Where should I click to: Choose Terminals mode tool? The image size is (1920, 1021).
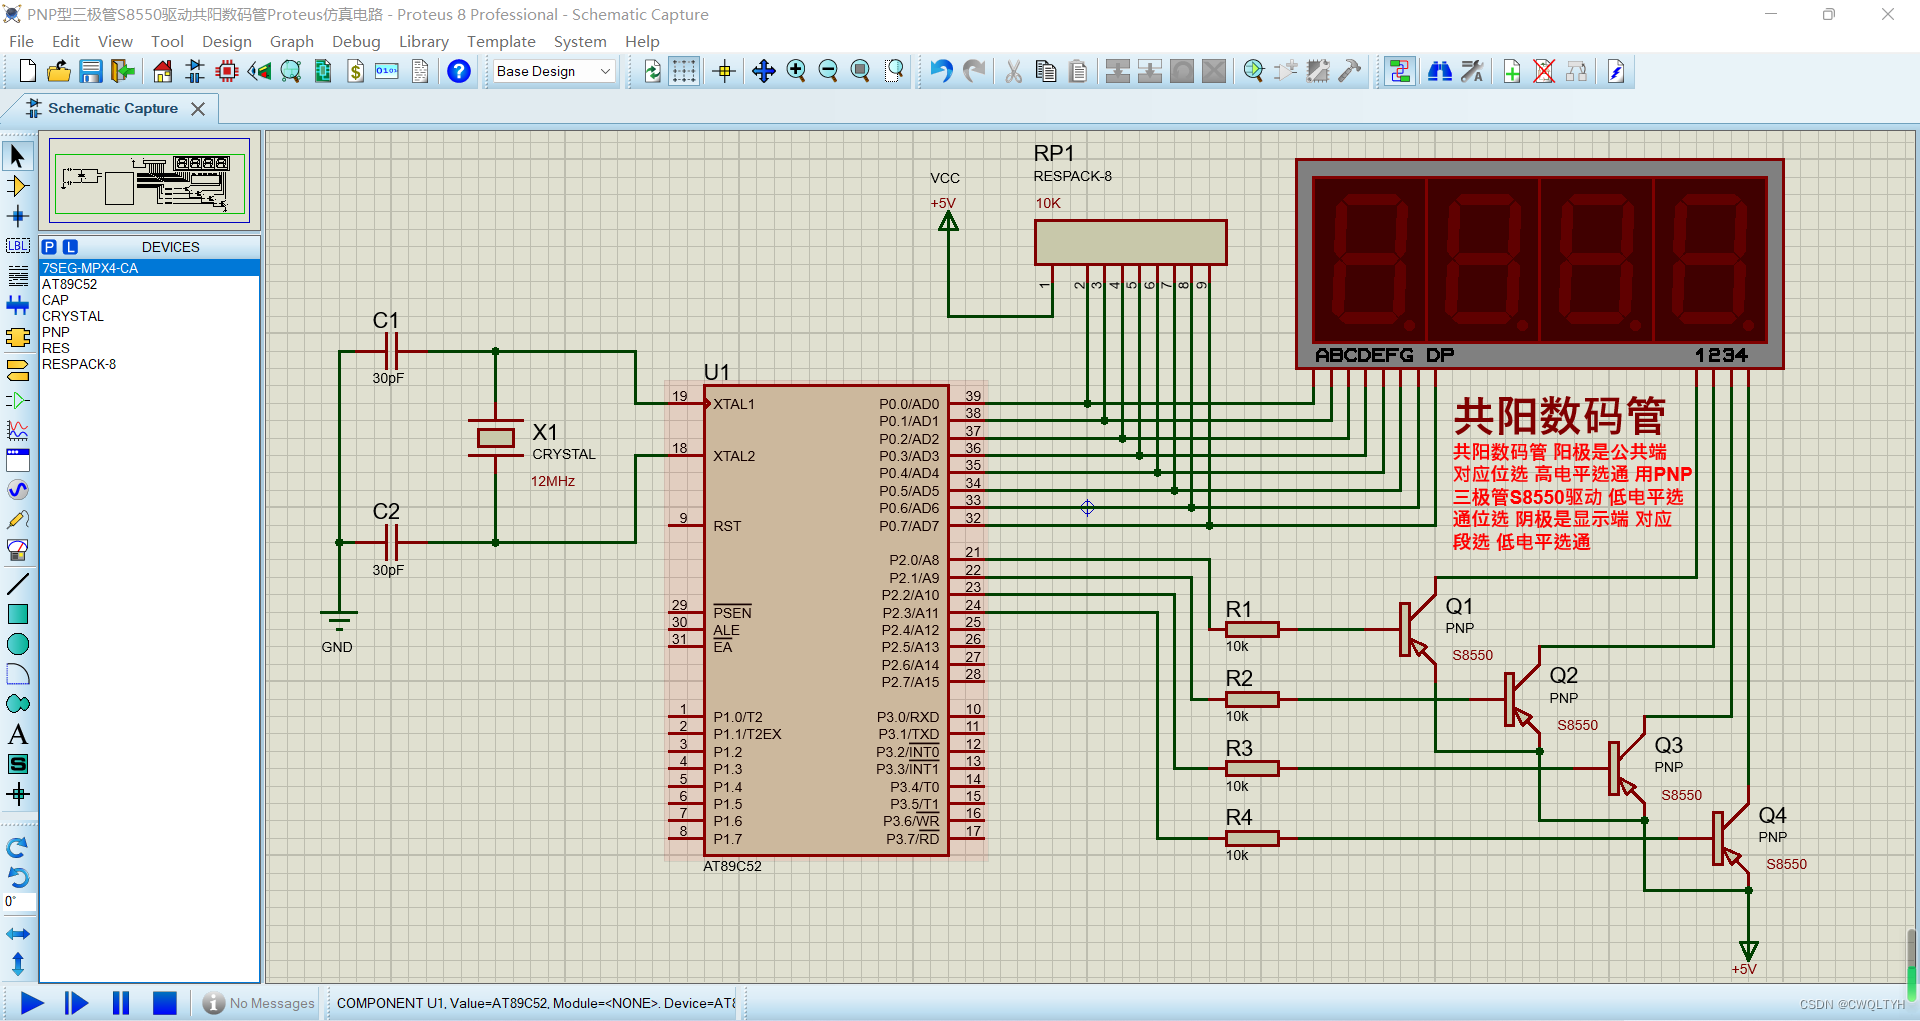(17, 370)
